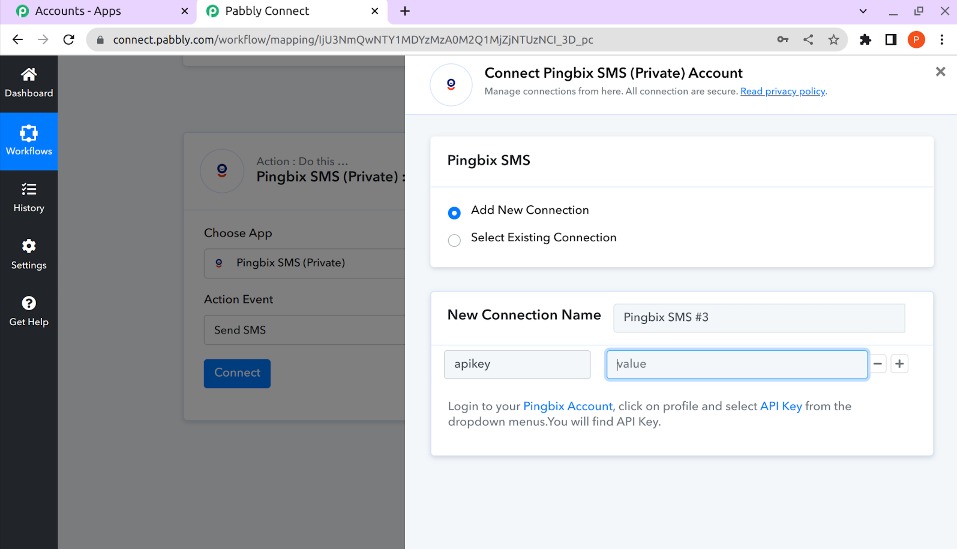Screen dimensions: 957x549
Task: Open the Pingbix Account link
Action: click(567, 406)
